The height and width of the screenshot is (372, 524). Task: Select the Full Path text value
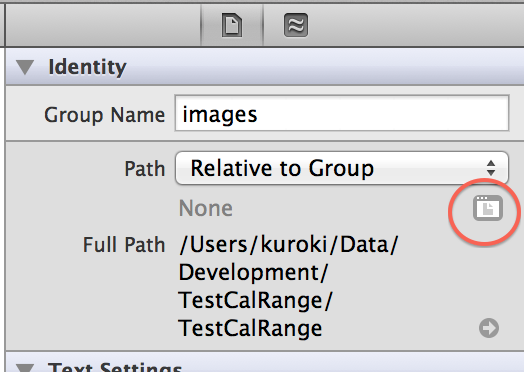click(289, 286)
